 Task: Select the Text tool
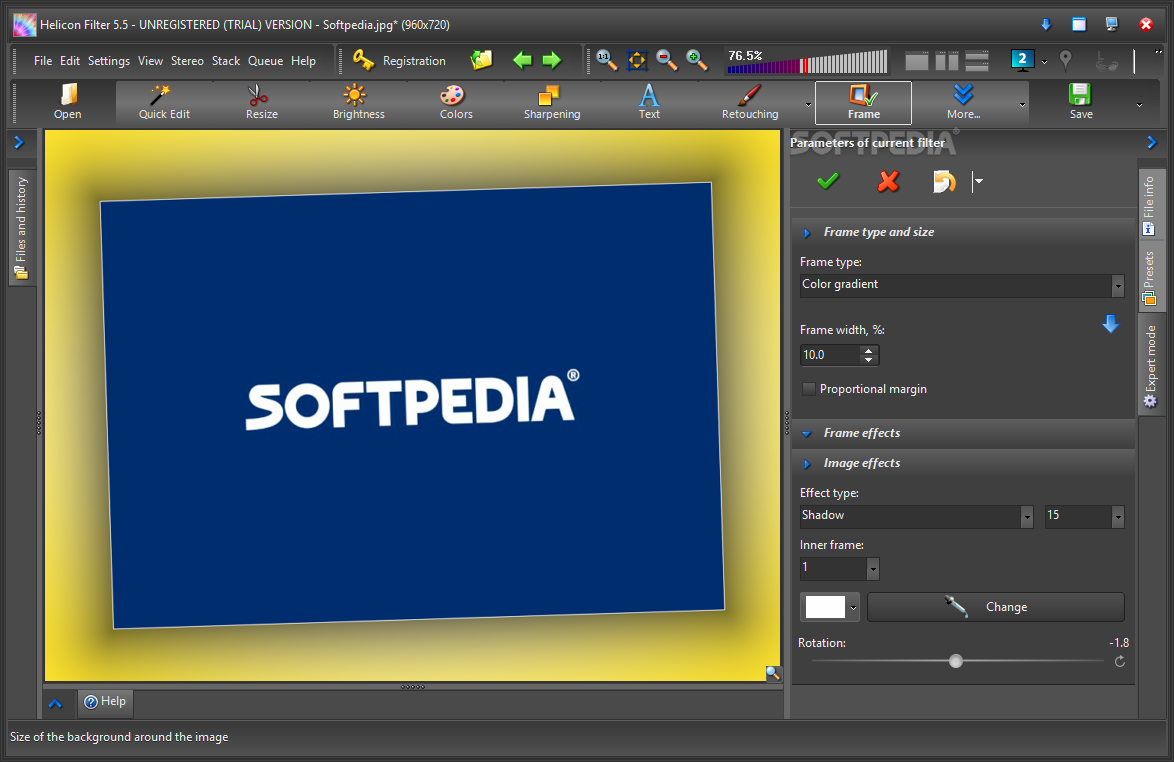coord(649,102)
